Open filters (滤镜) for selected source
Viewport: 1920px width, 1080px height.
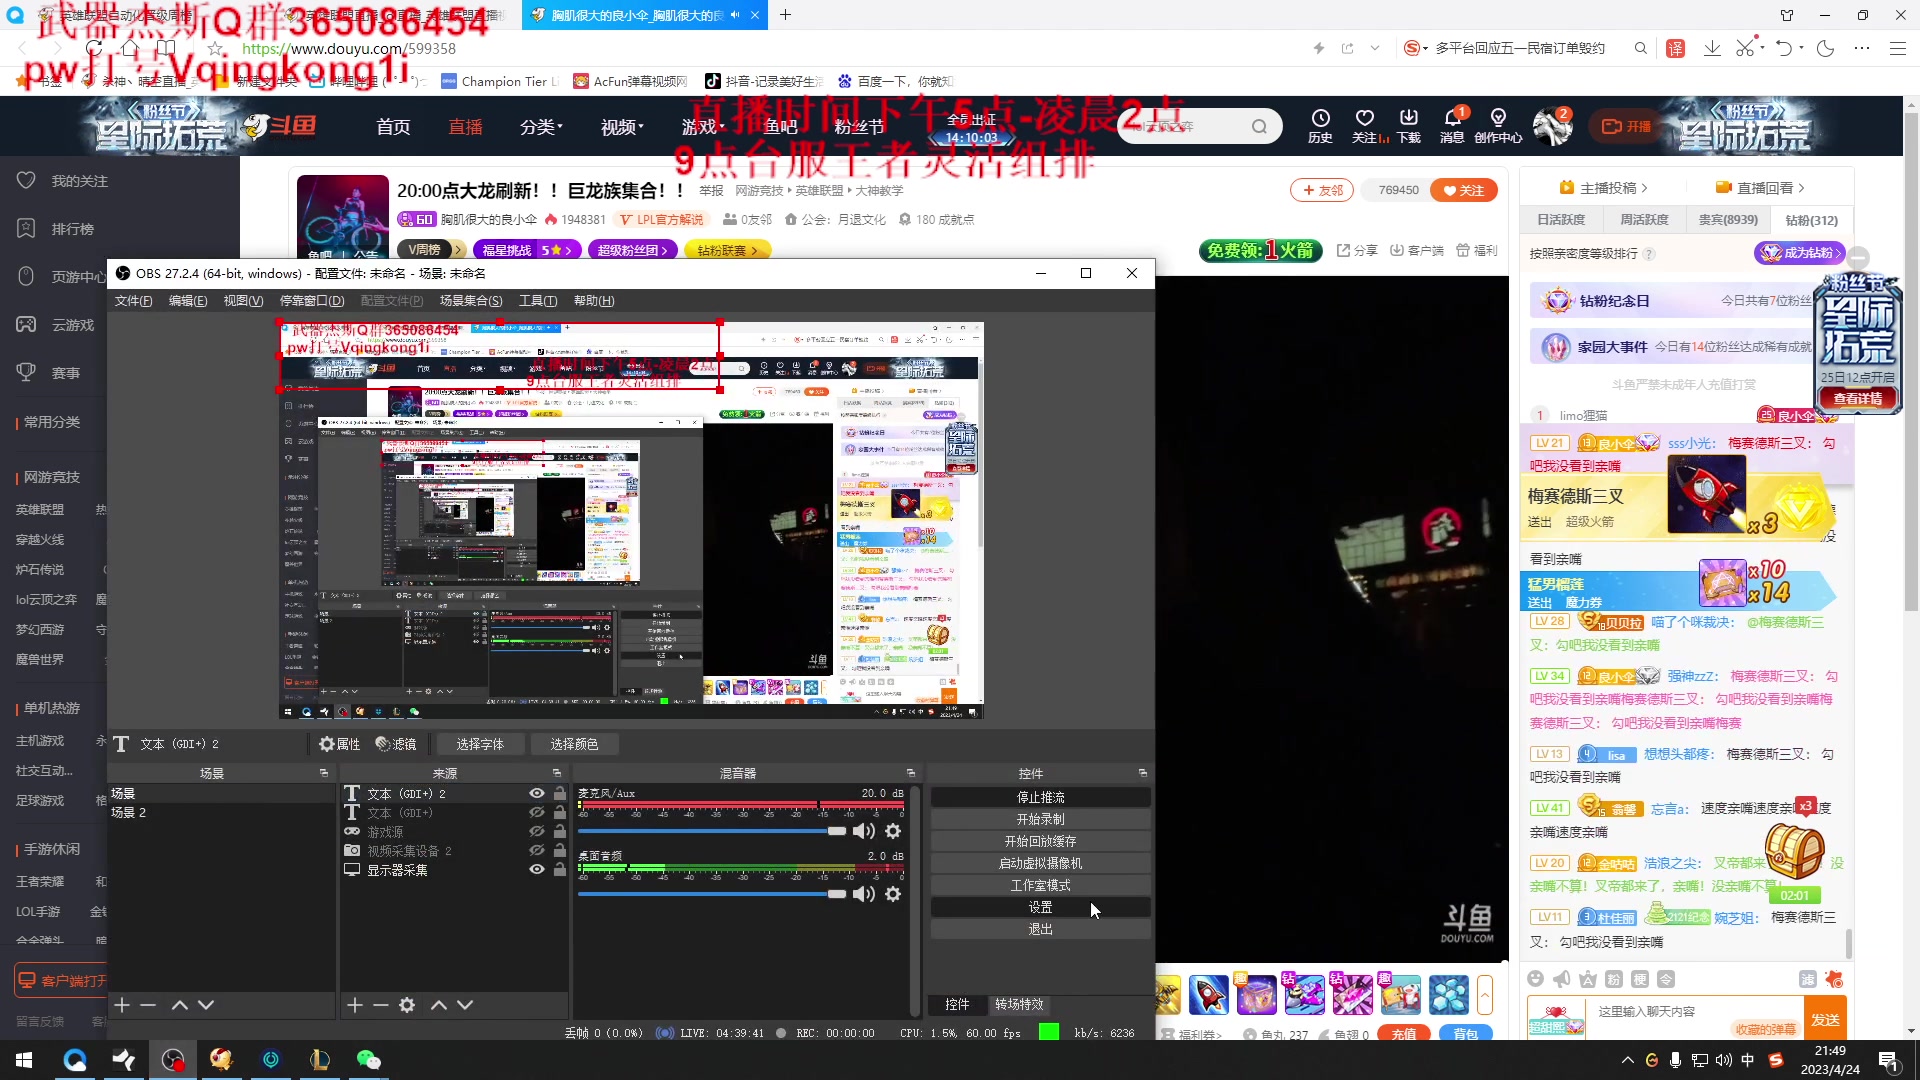[x=396, y=744]
